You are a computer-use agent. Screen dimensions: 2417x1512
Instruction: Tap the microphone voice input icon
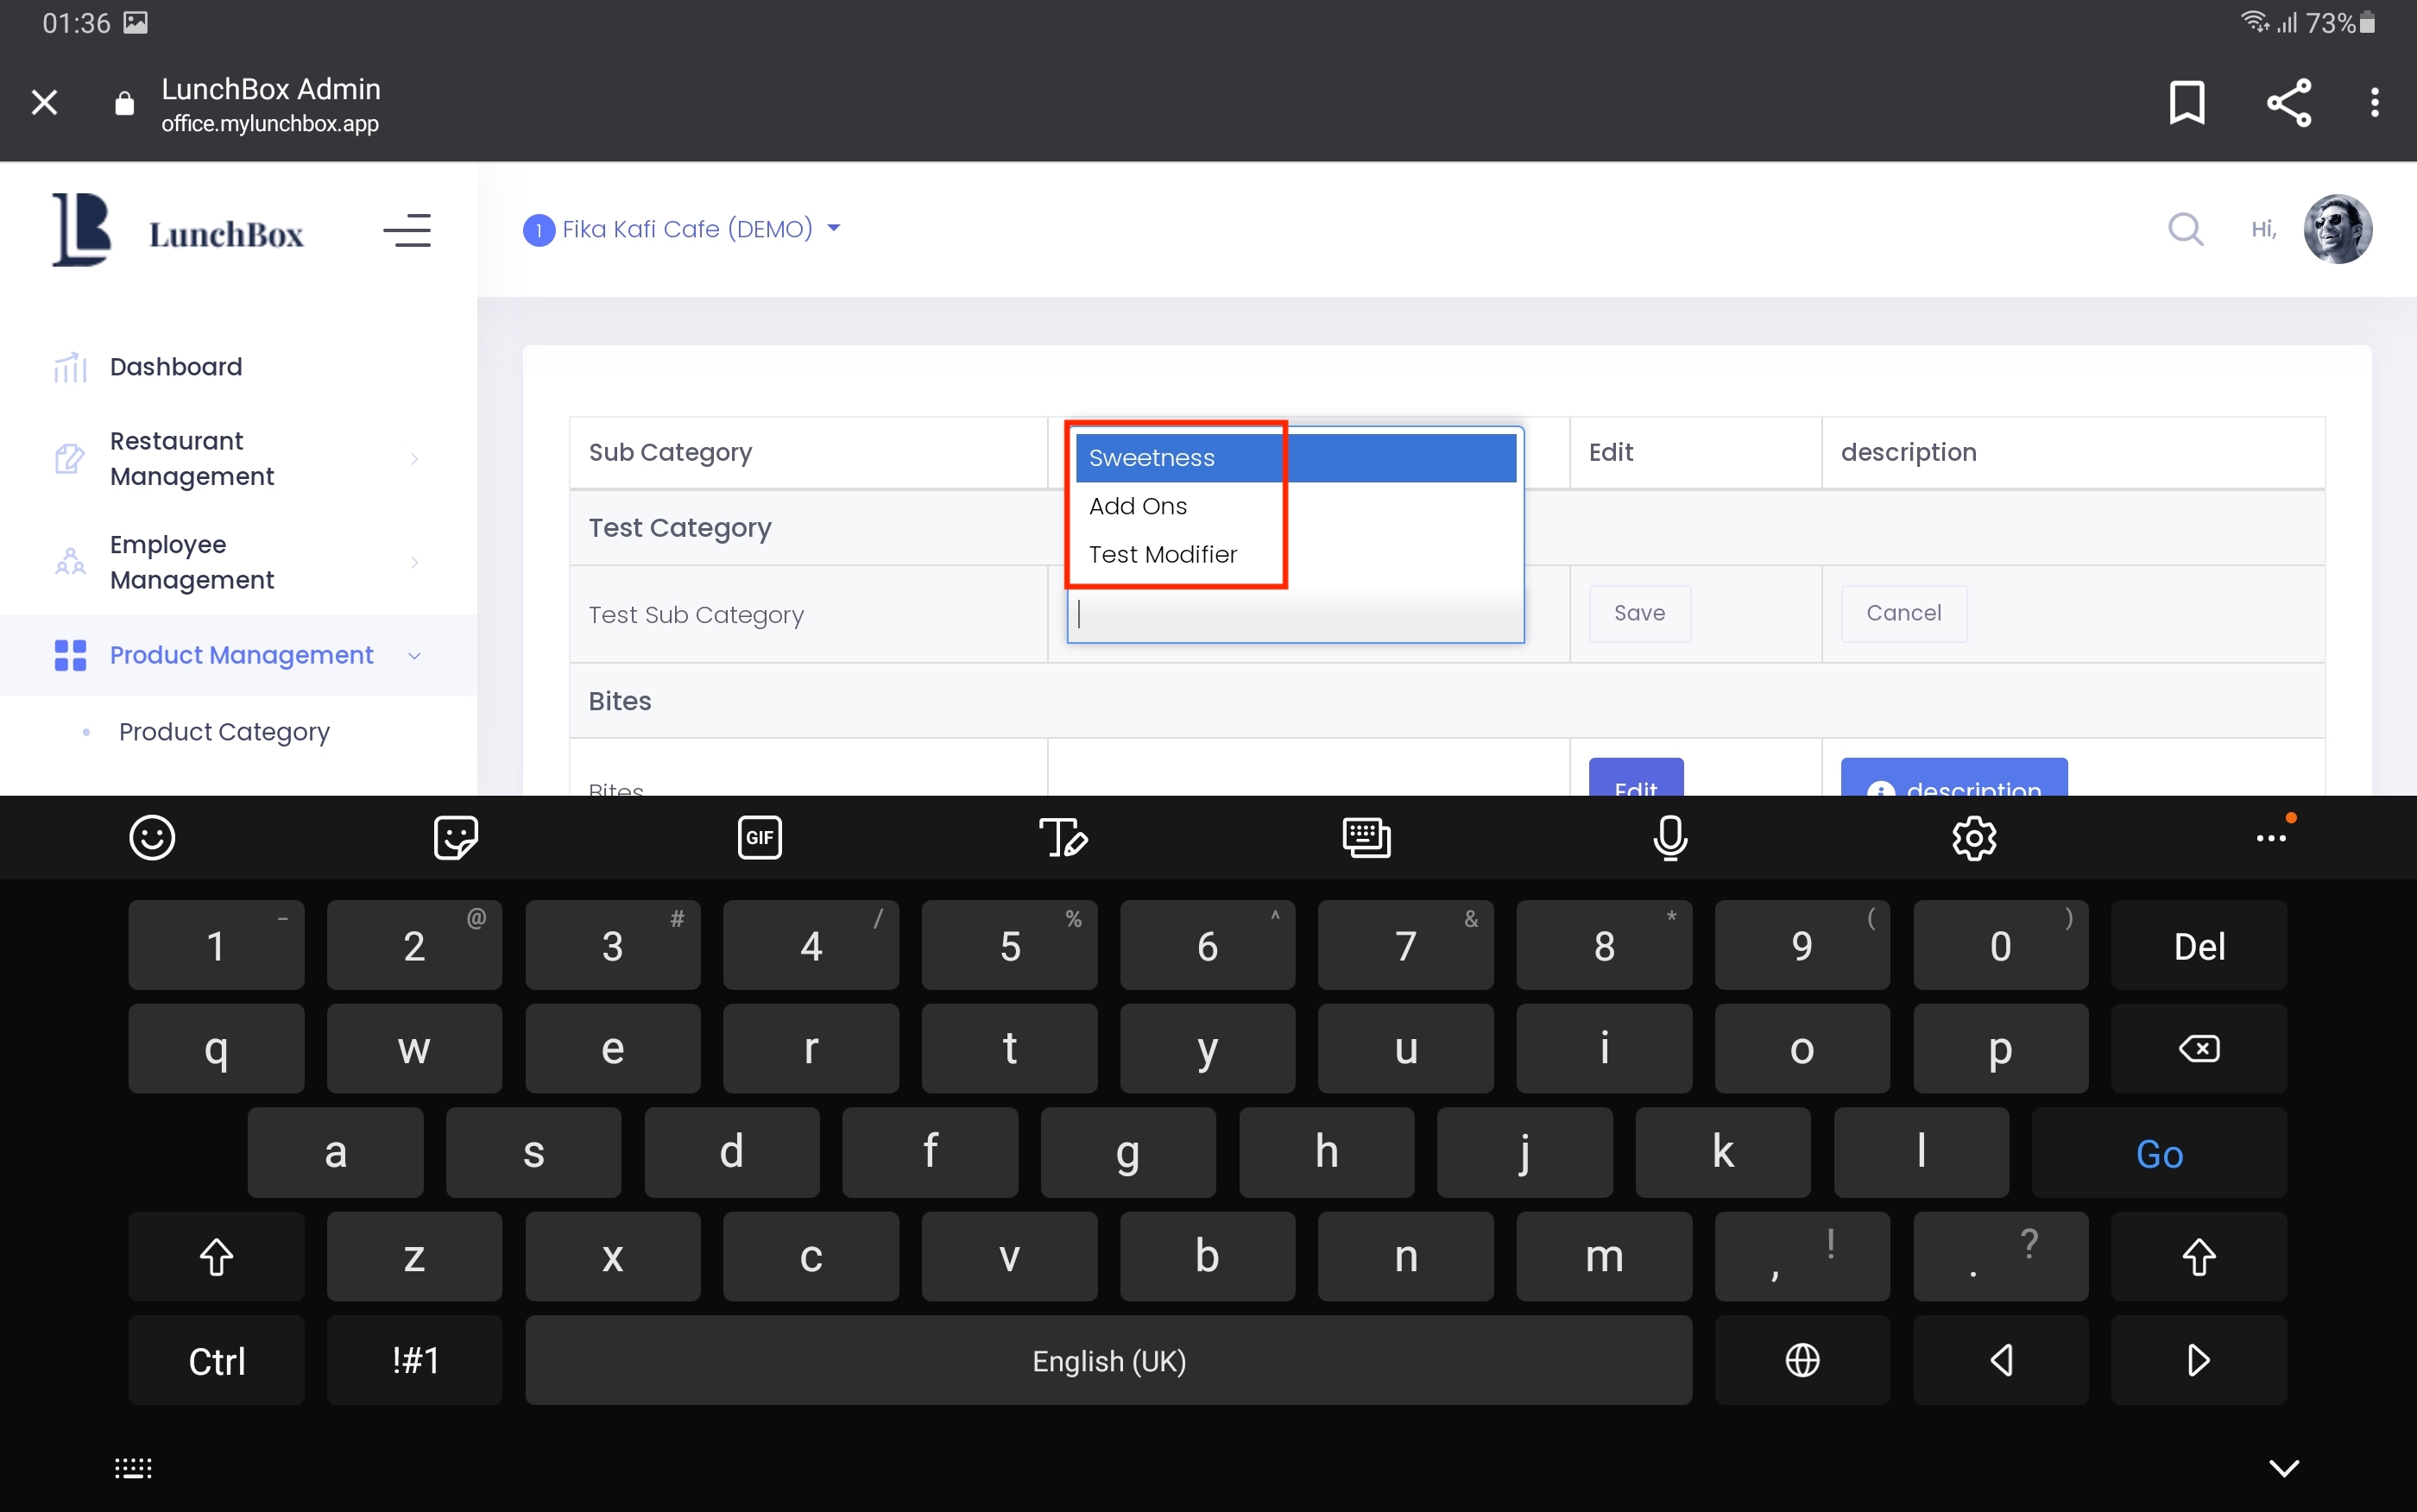(1670, 837)
